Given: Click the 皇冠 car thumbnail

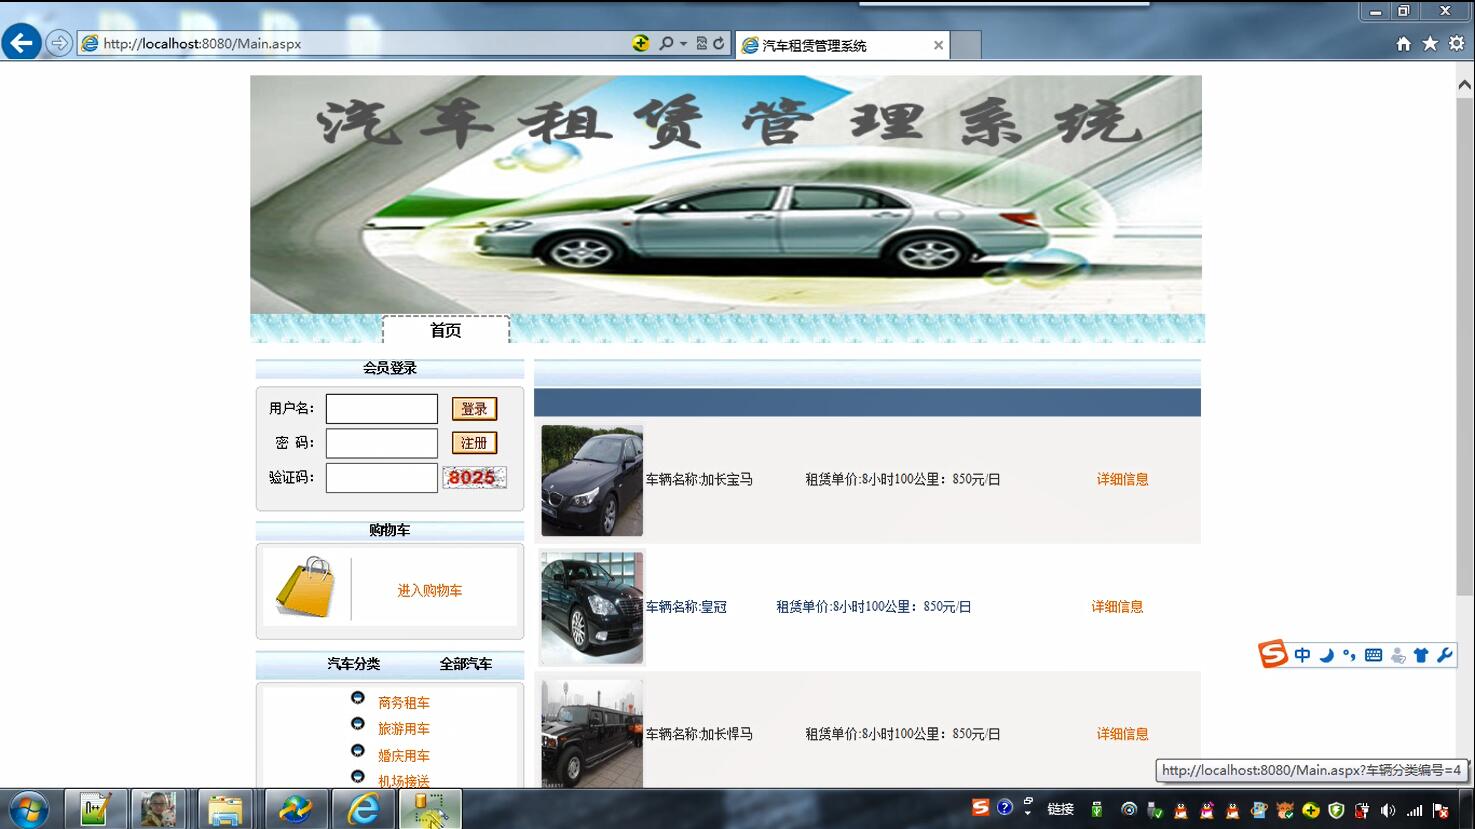Looking at the screenshot, I should point(592,607).
